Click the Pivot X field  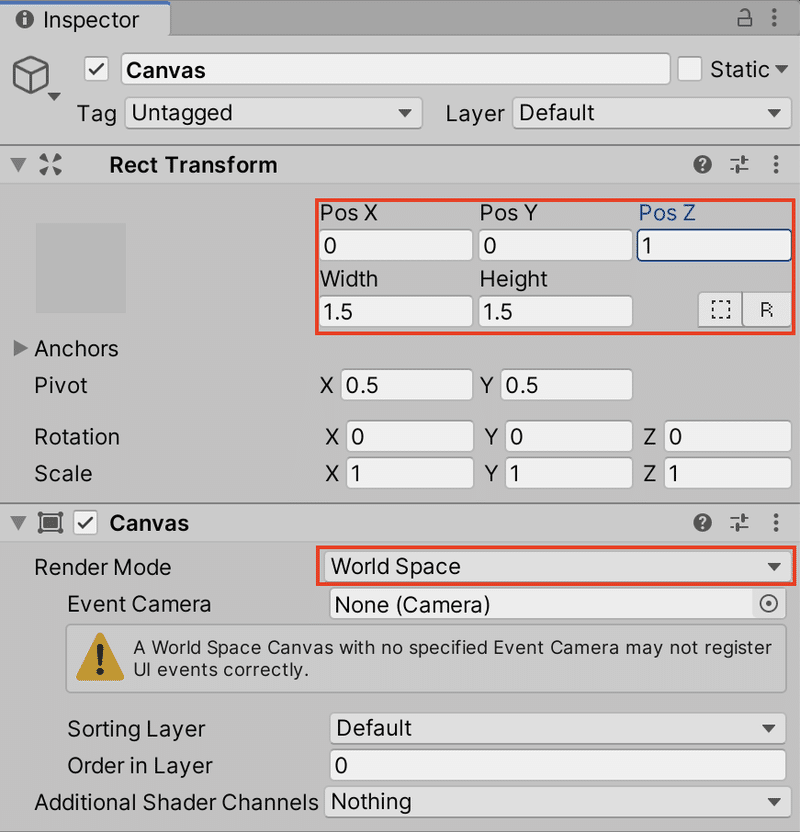[406, 385]
